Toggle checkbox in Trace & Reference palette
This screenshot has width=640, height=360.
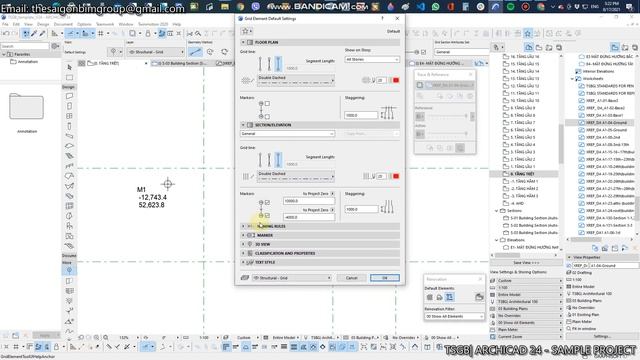(x=420, y=85)
